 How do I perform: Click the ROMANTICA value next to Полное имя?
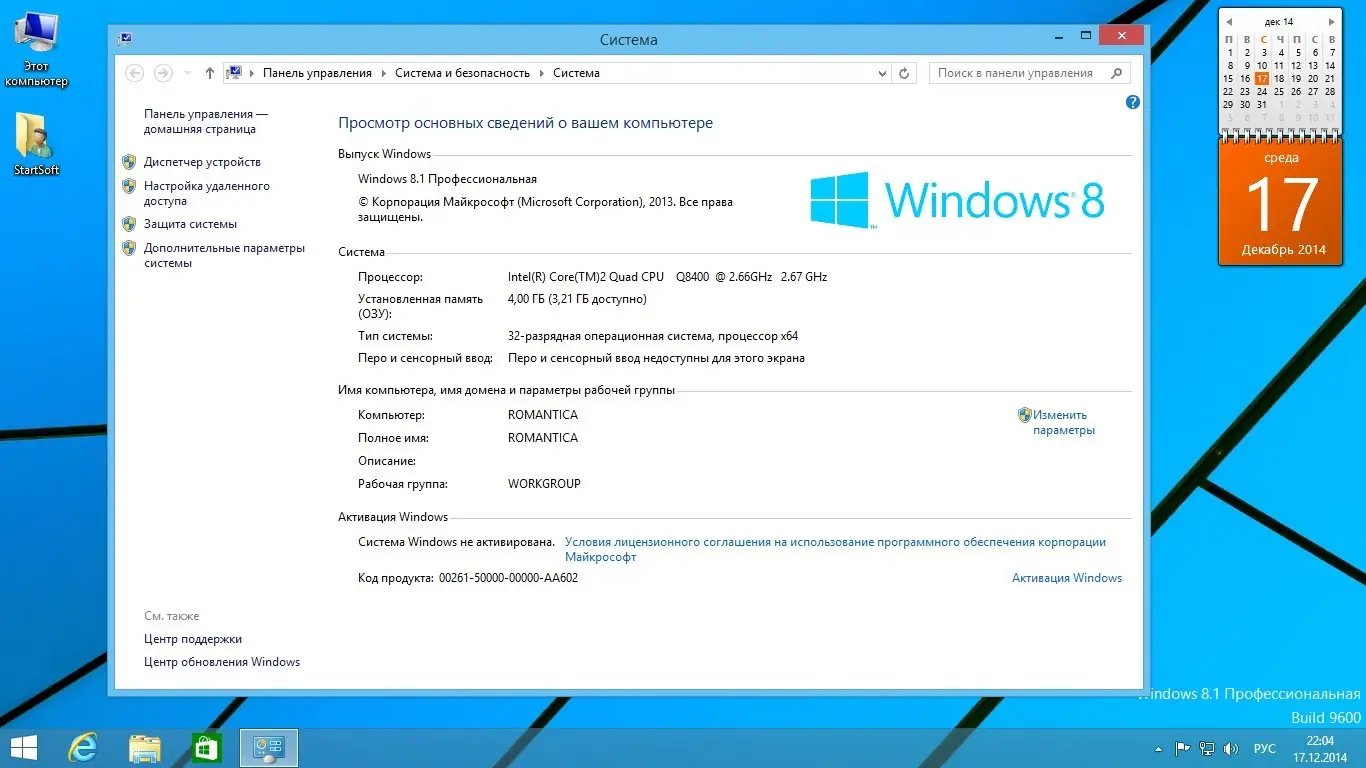[x=543, y=438]
